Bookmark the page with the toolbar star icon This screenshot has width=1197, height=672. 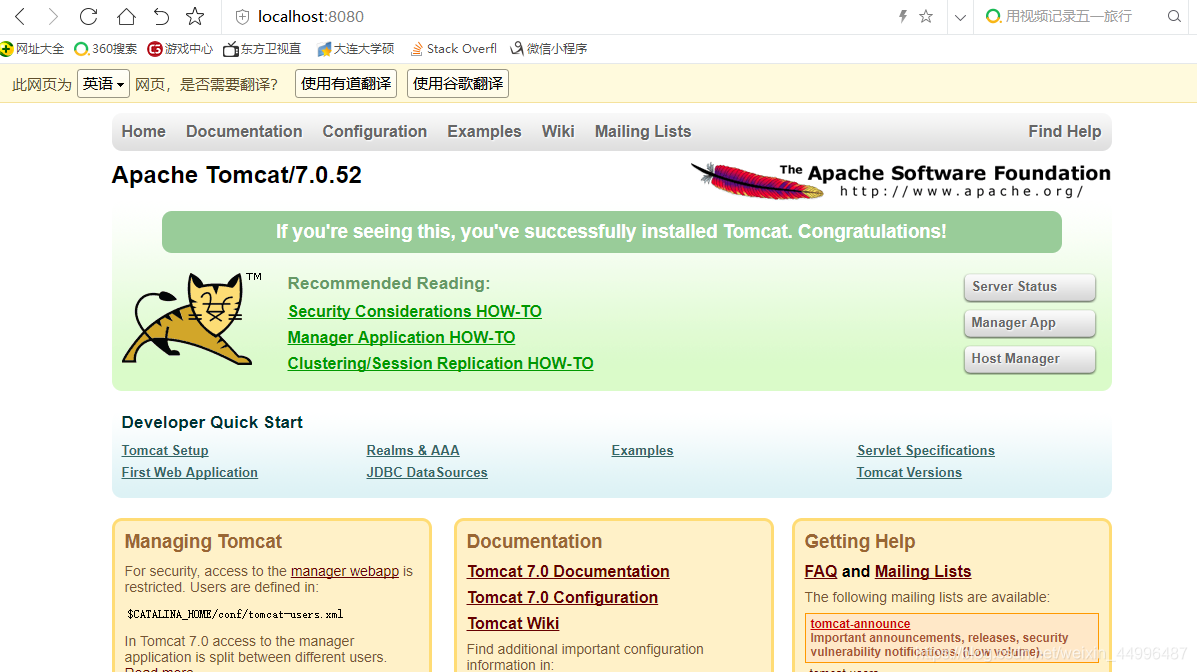tap(195, 16)
